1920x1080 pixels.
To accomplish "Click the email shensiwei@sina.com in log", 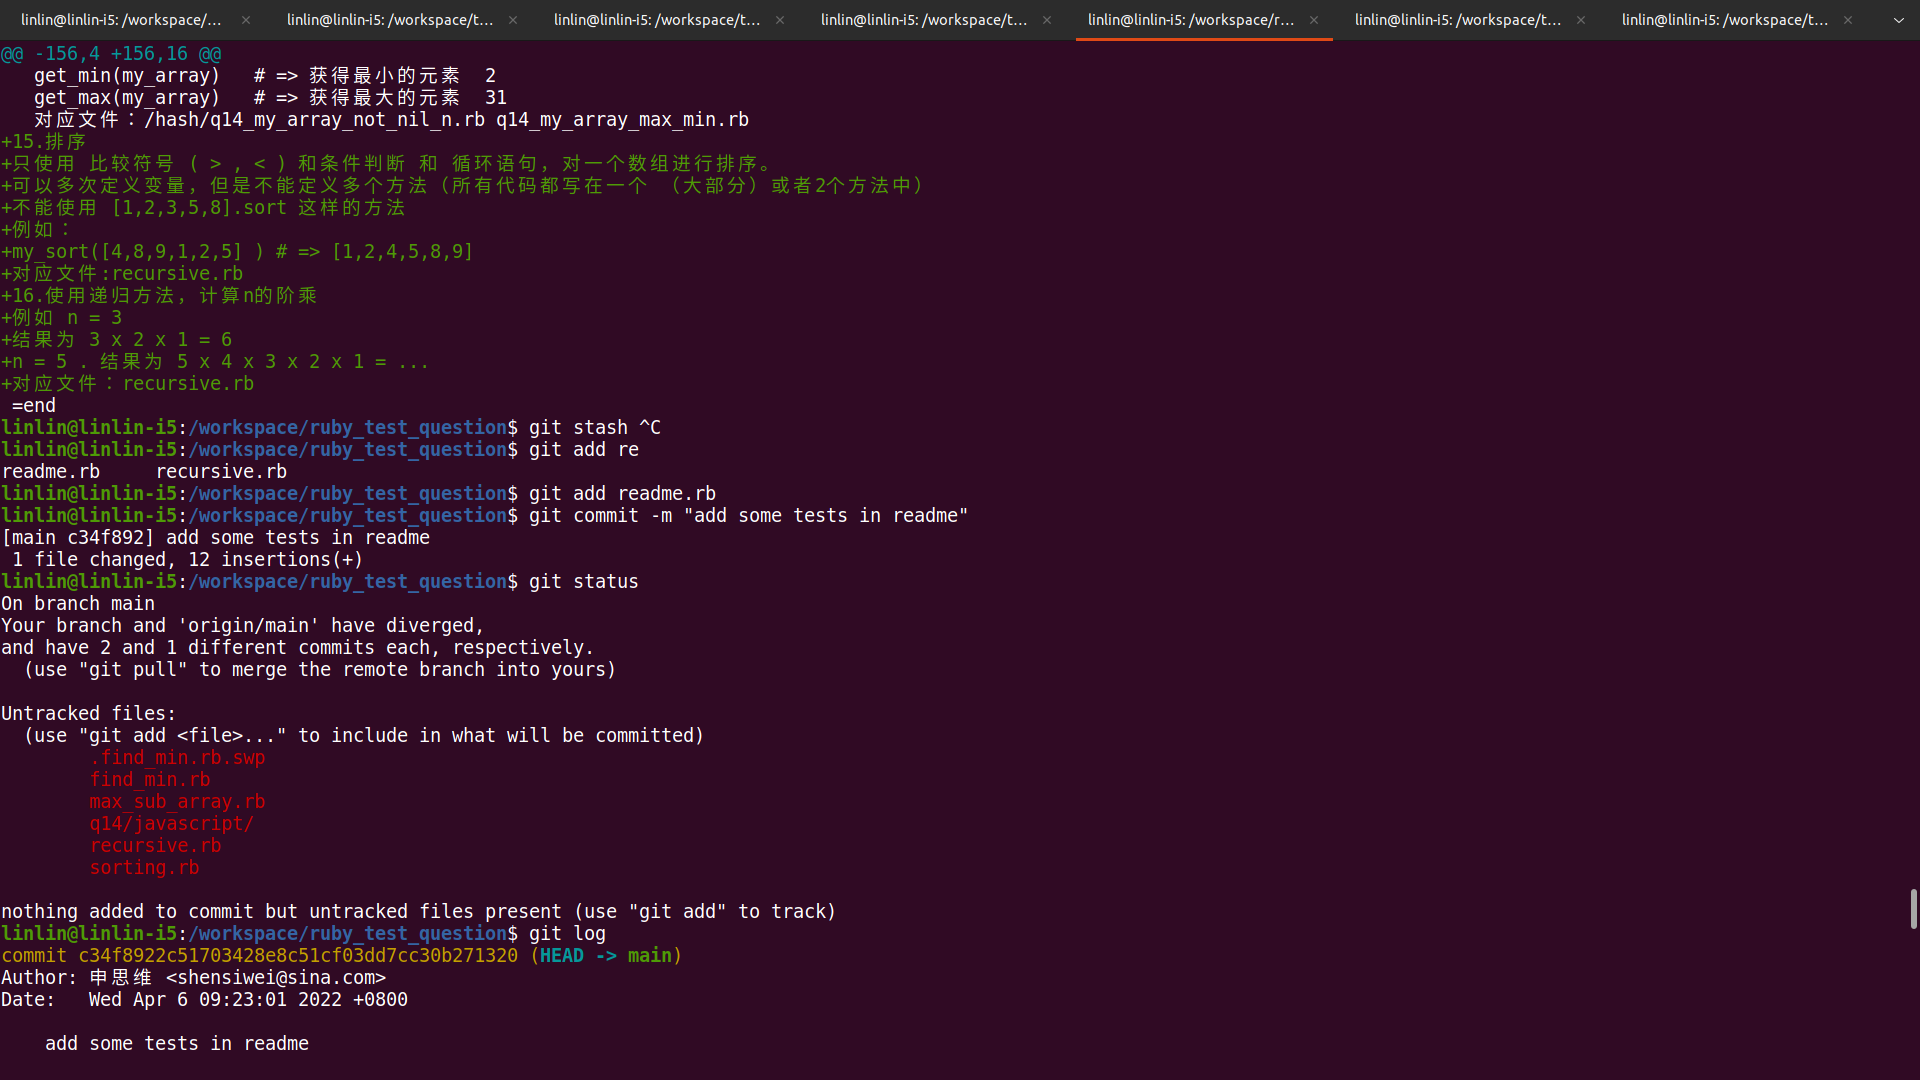I will pos(276,978).
